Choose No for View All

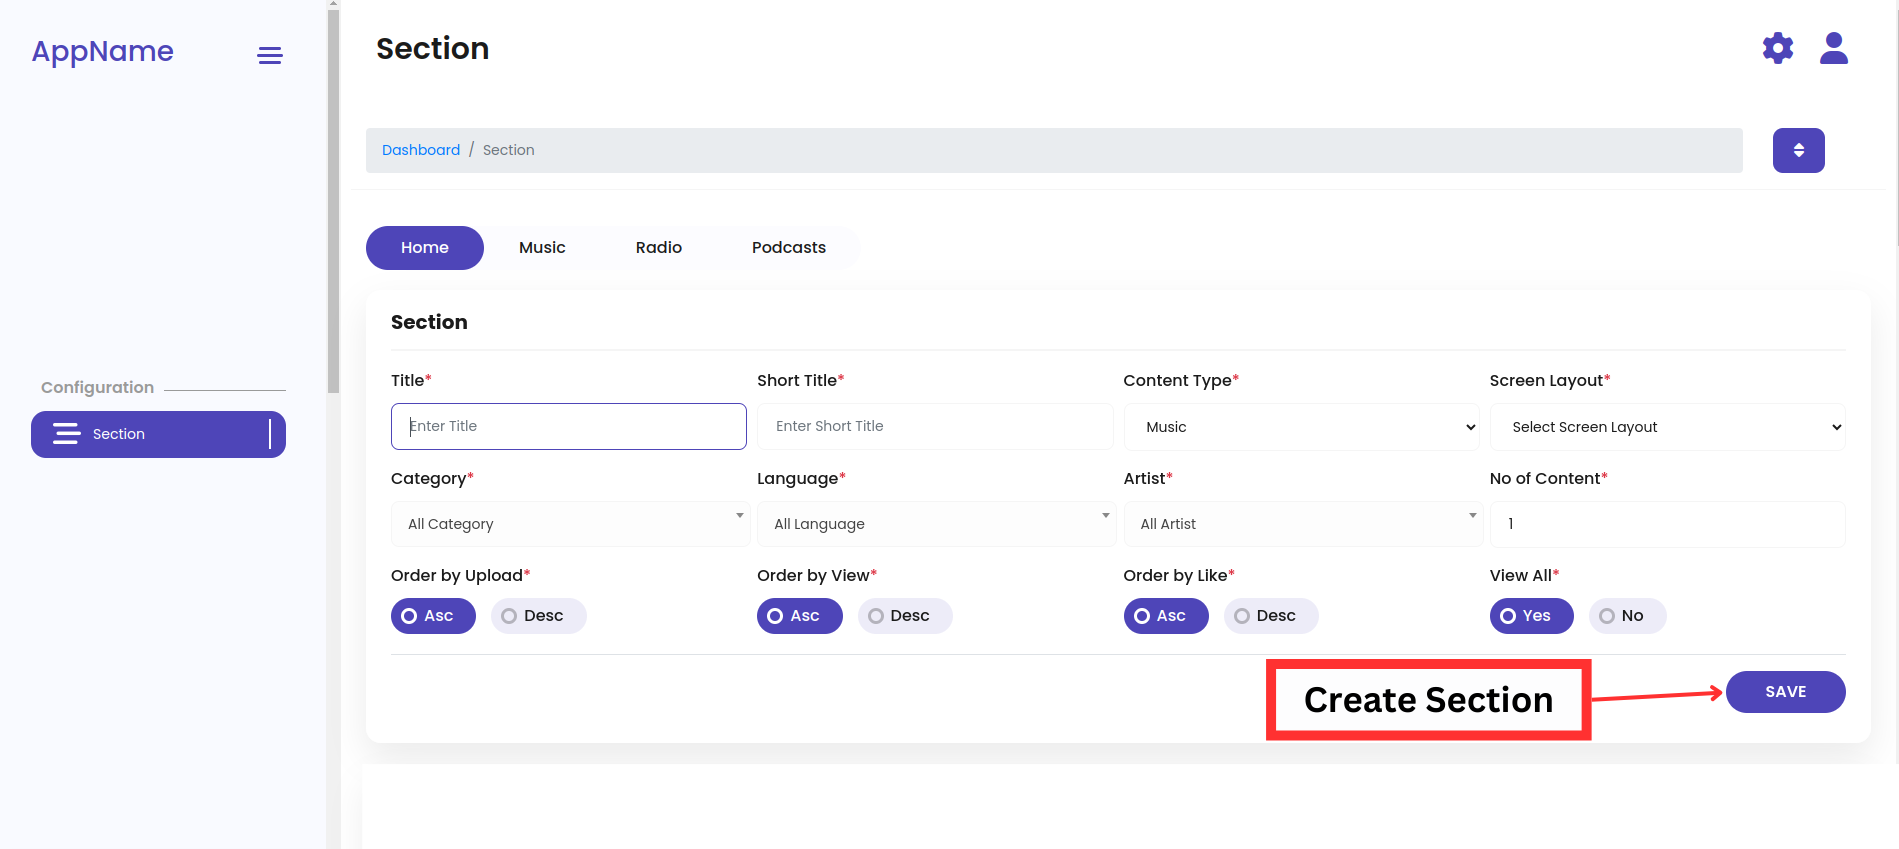click(x=1626, y=616)
